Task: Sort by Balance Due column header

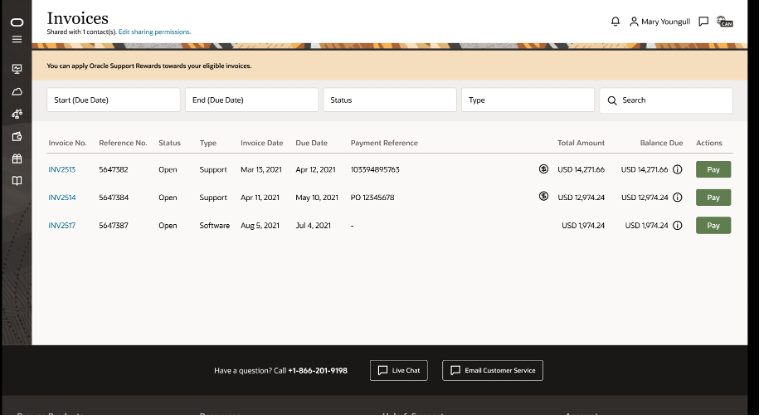Action: coord(661,143)
